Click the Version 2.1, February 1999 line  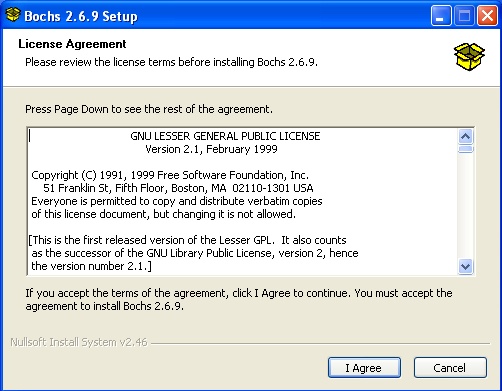(x=211, y=149)
